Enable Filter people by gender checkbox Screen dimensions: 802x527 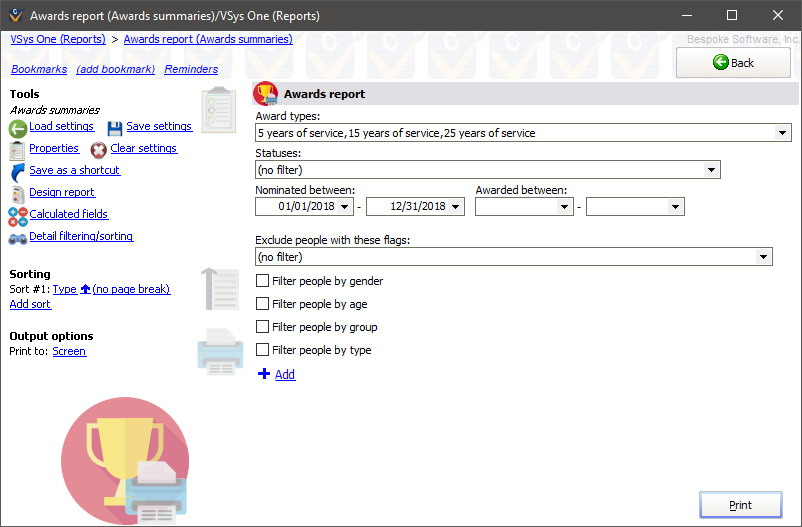[x=263, y=282]
